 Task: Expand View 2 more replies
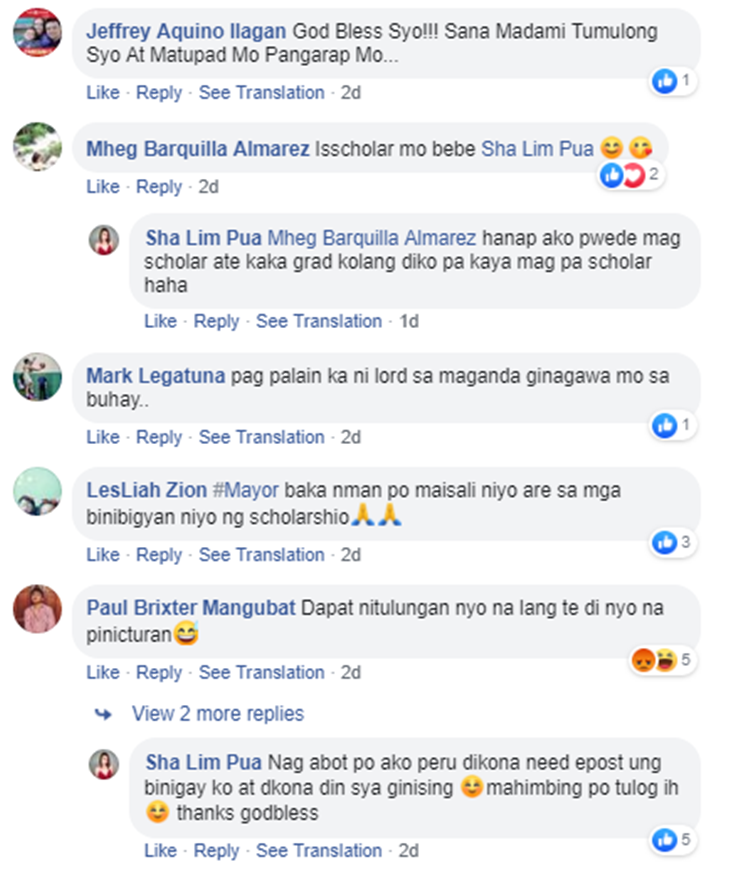[218, 714]
